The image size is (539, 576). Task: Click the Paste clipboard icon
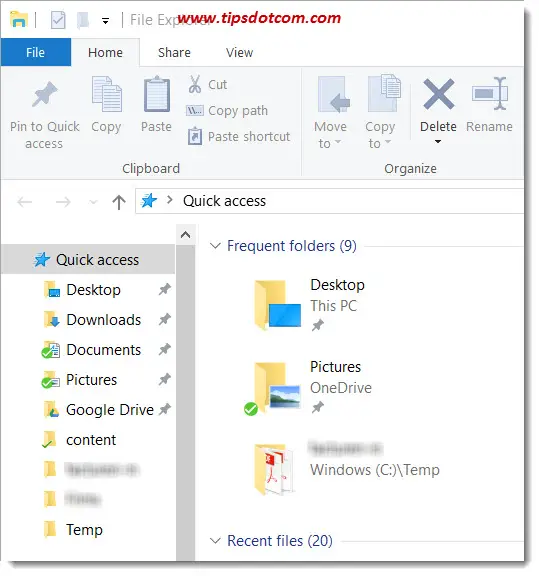(x=157, y=94)
